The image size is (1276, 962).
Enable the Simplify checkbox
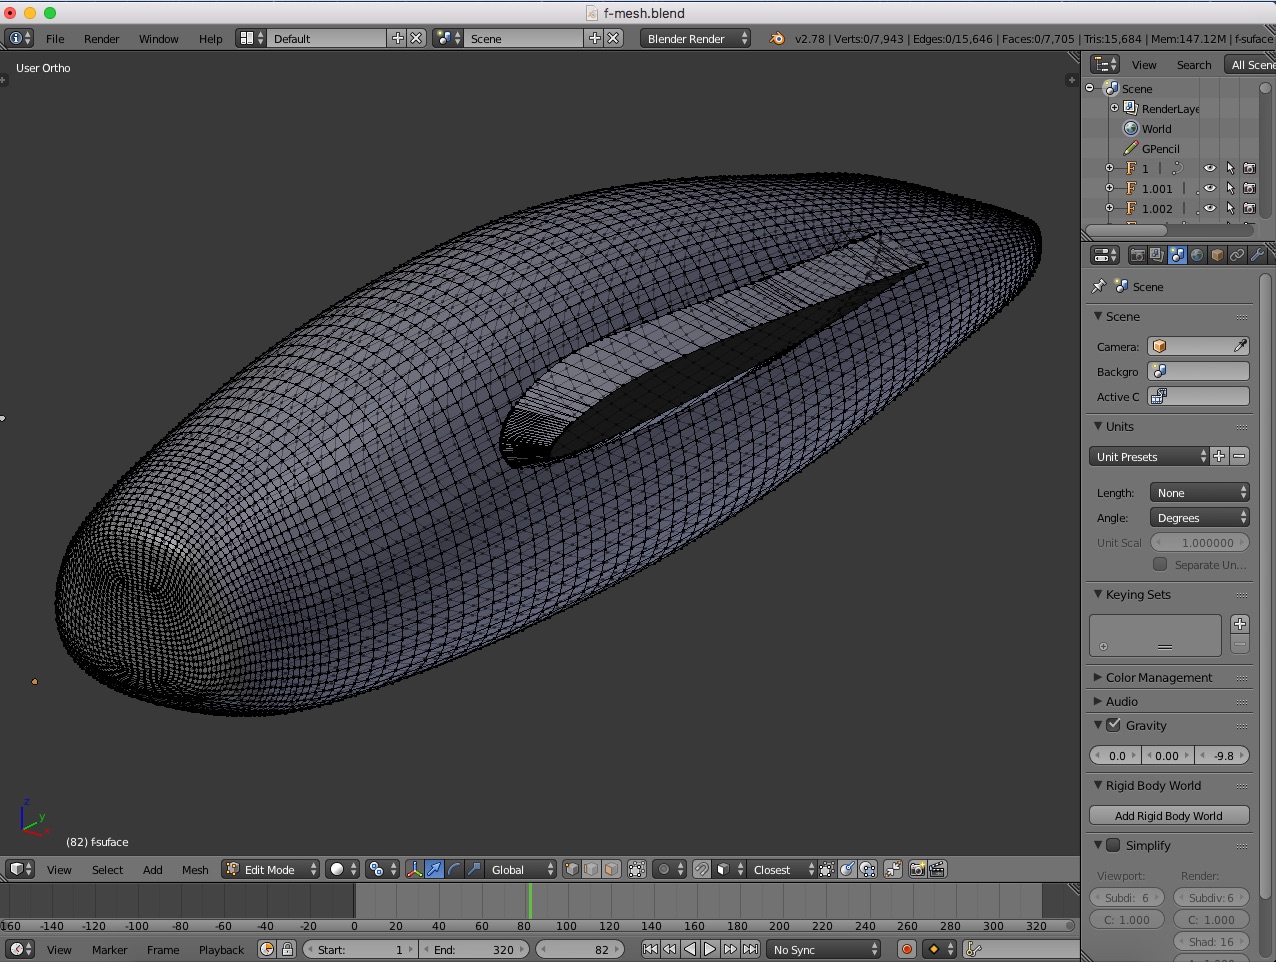(x=1113, y=846)
